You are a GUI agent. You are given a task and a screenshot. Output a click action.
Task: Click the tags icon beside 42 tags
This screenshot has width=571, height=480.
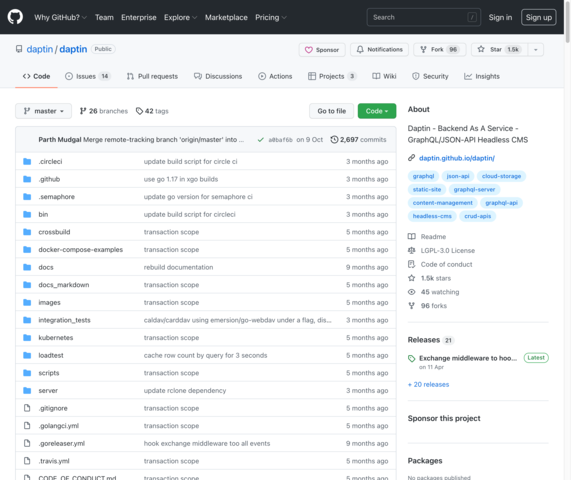(139, 111)
